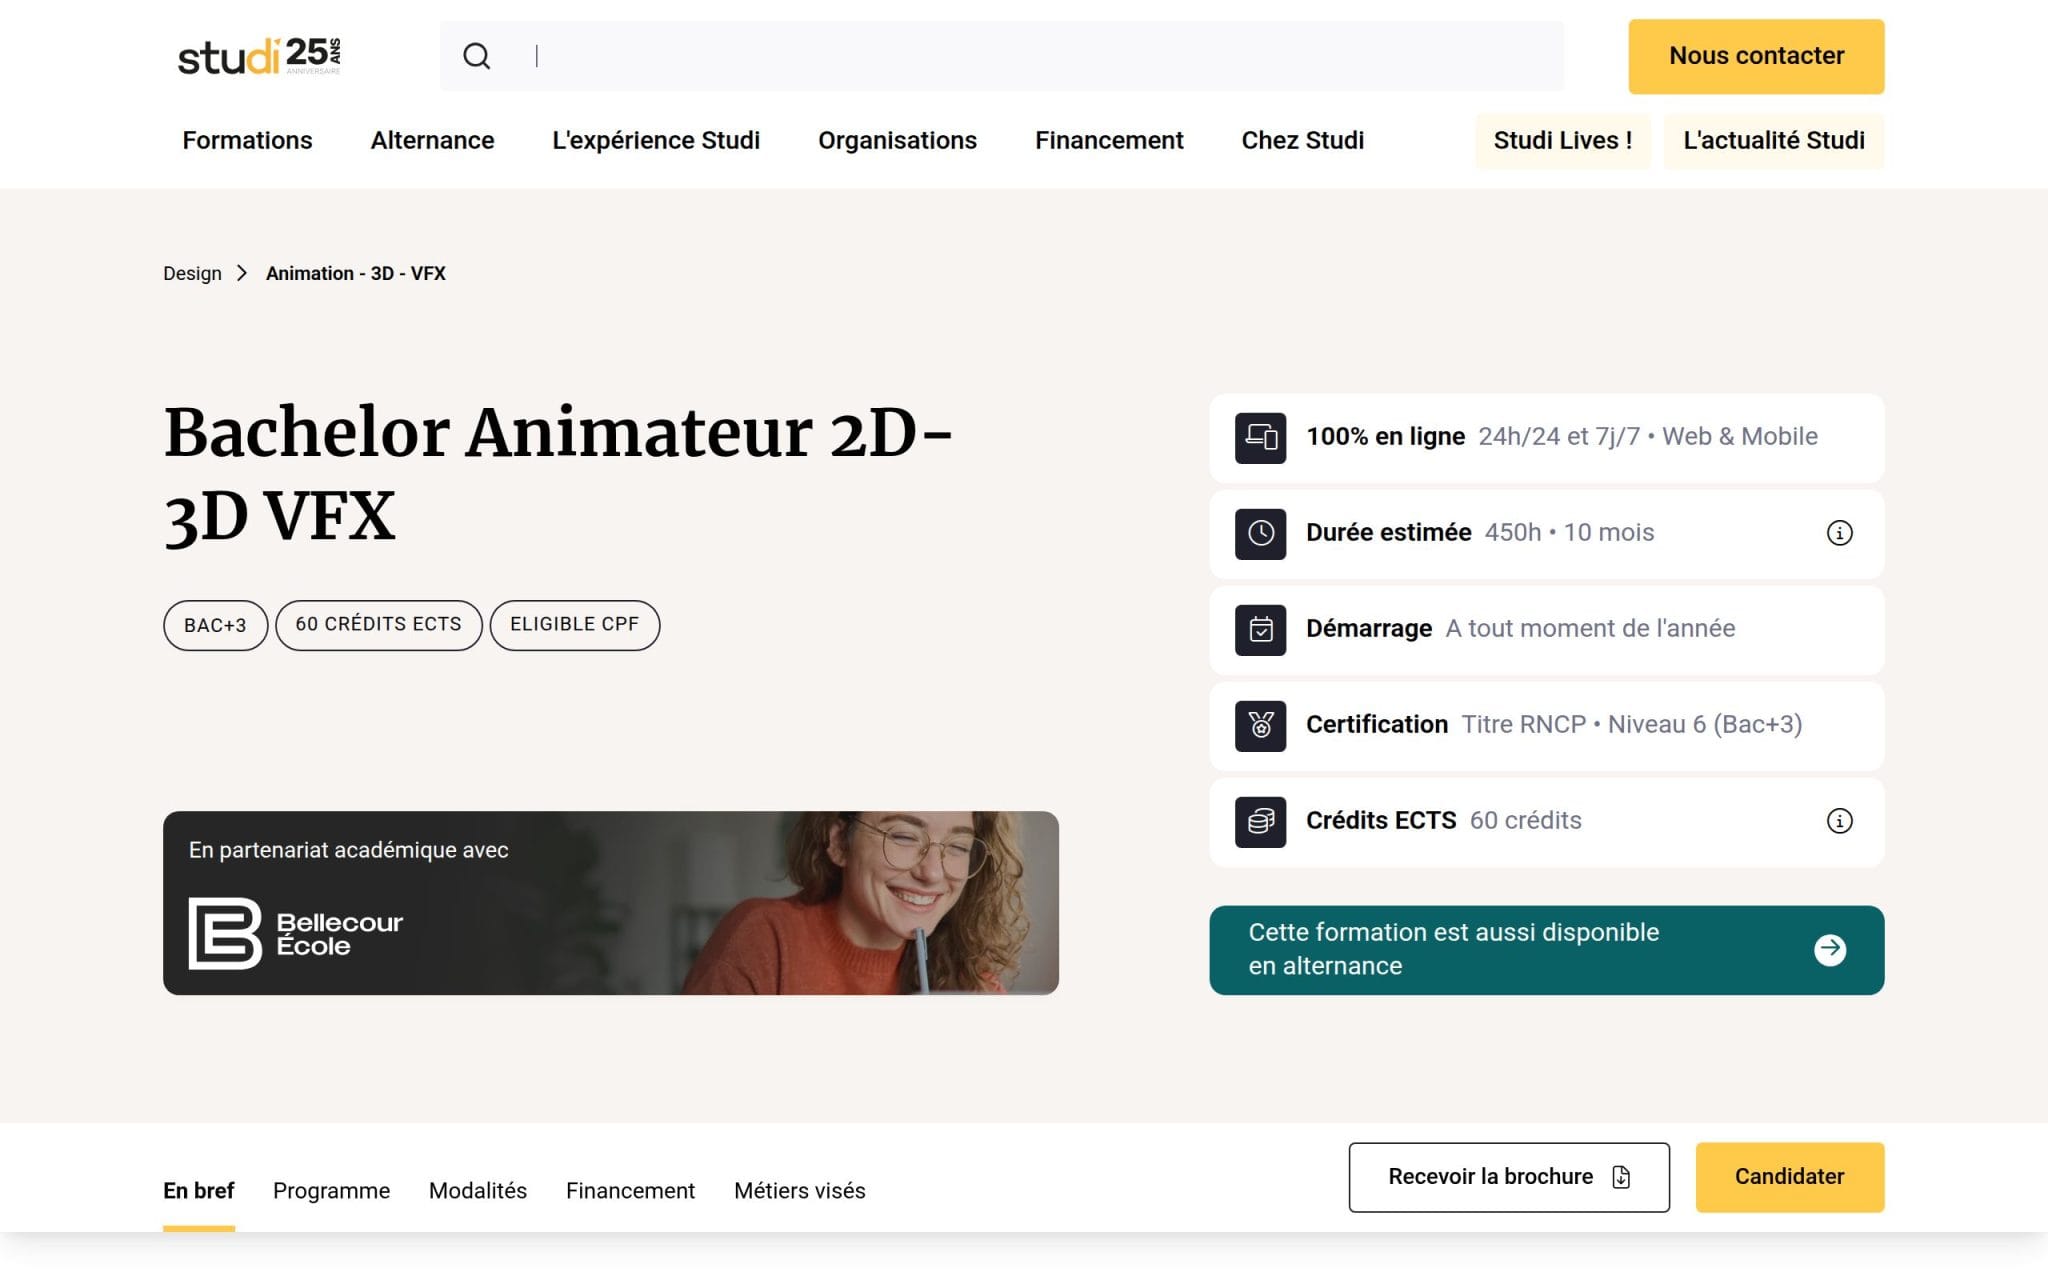Click the devices icon beside 100% en ligne

[1260, 437]
